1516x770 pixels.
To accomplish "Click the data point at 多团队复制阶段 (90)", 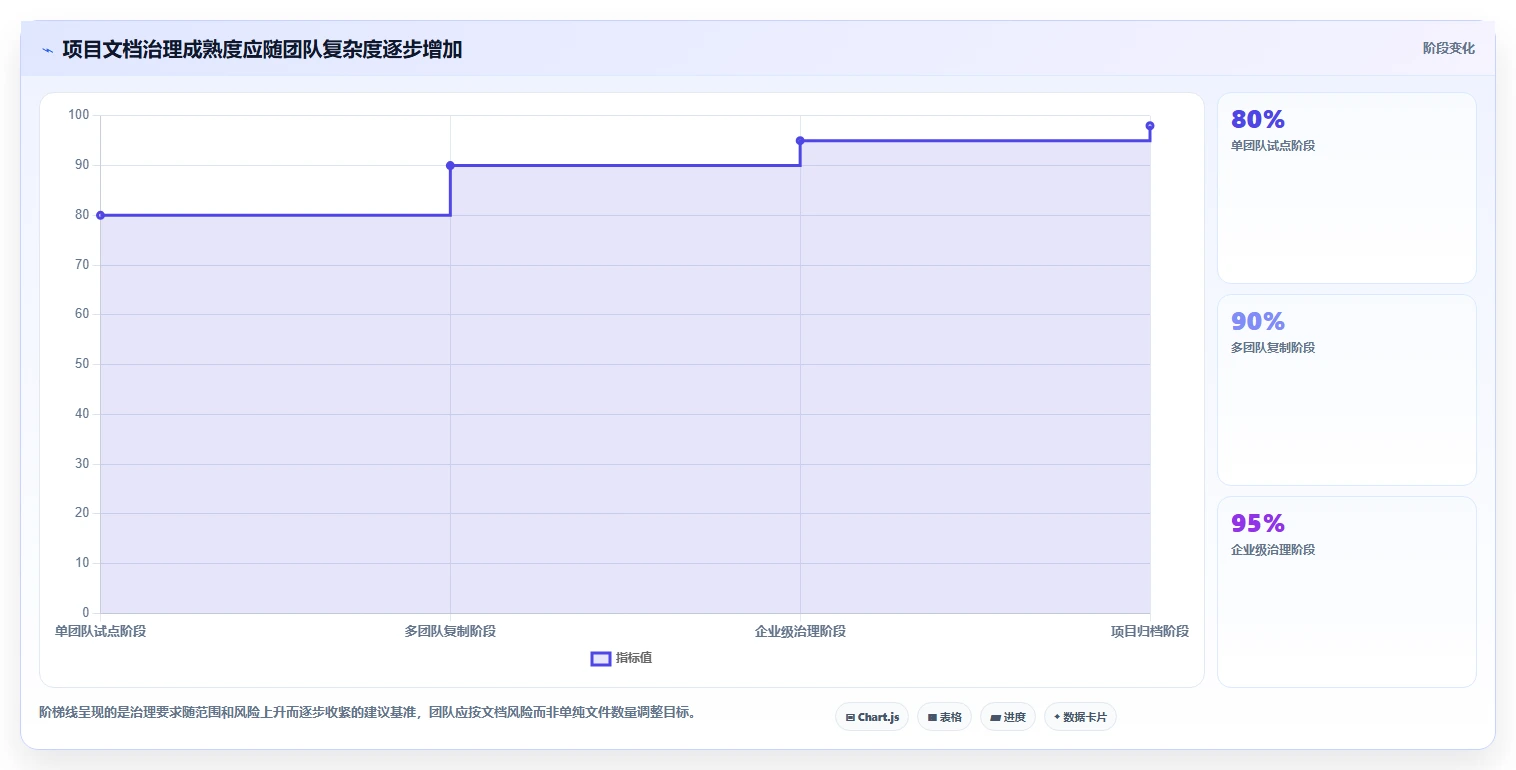I will click(450, 165).
